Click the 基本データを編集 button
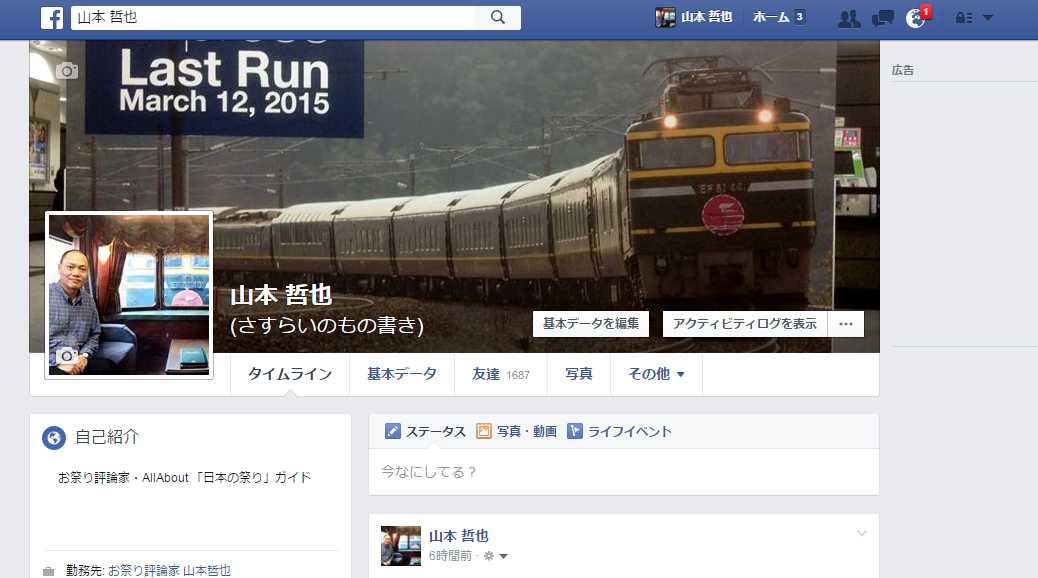The height and width of the screenshot is (578, 1038). click(590, 324)
